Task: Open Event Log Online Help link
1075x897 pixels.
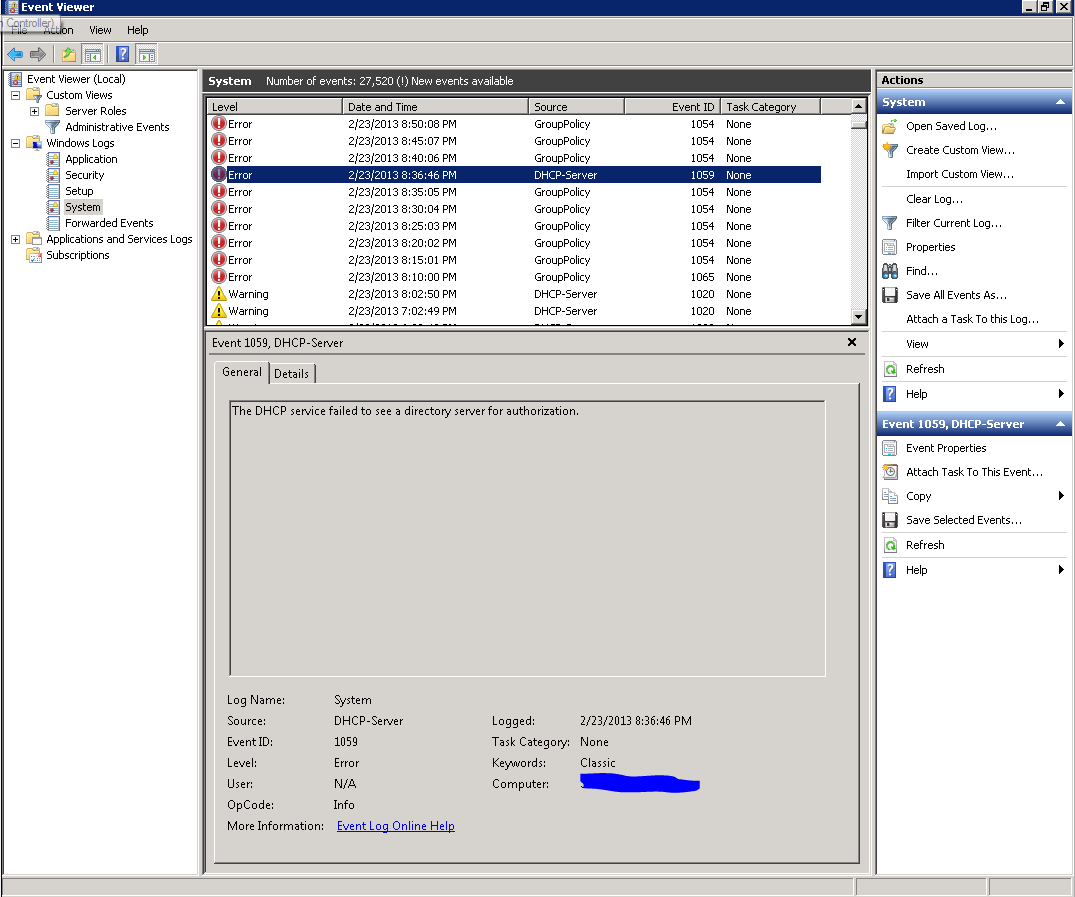Action: tap(395, 826)
